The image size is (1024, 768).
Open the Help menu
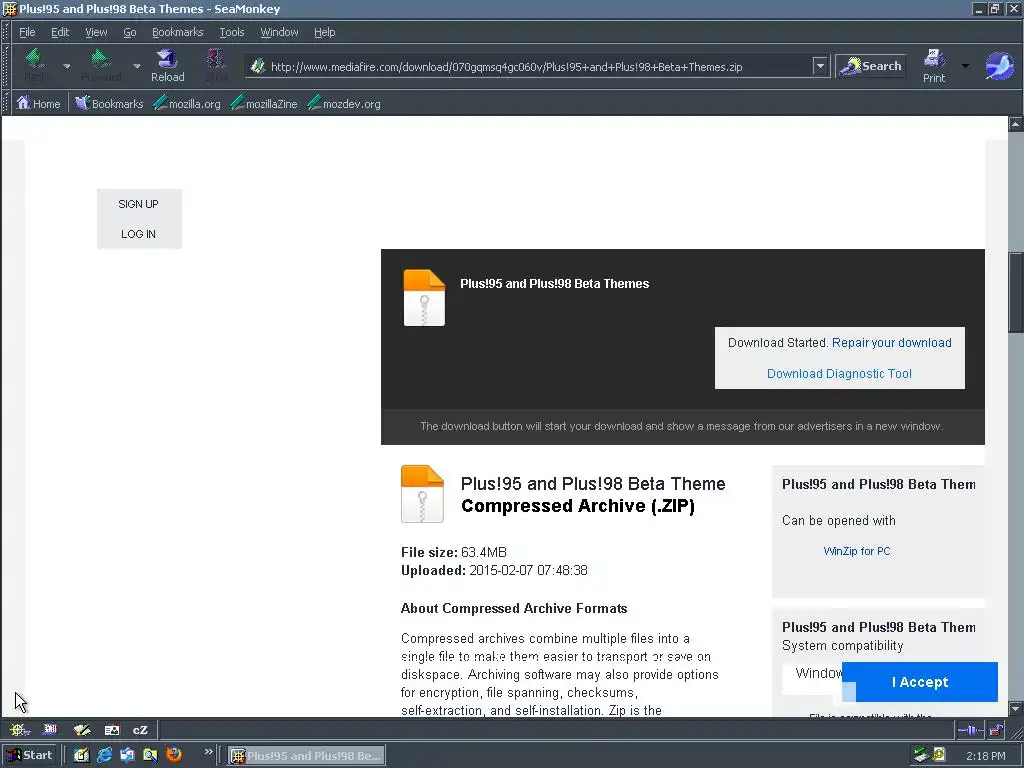point(325,32)
